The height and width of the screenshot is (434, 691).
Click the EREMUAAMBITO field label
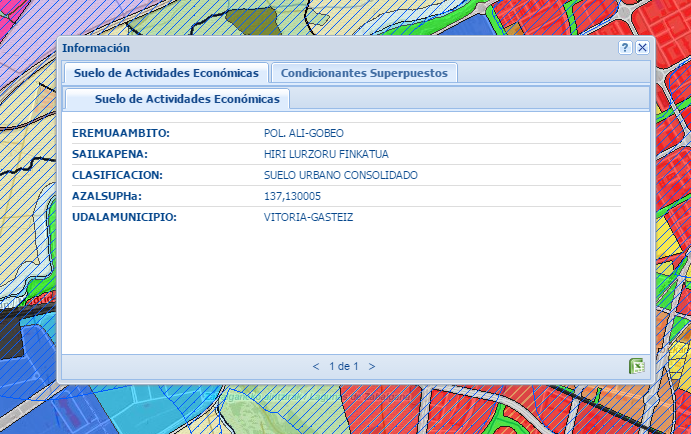(121, 133)
